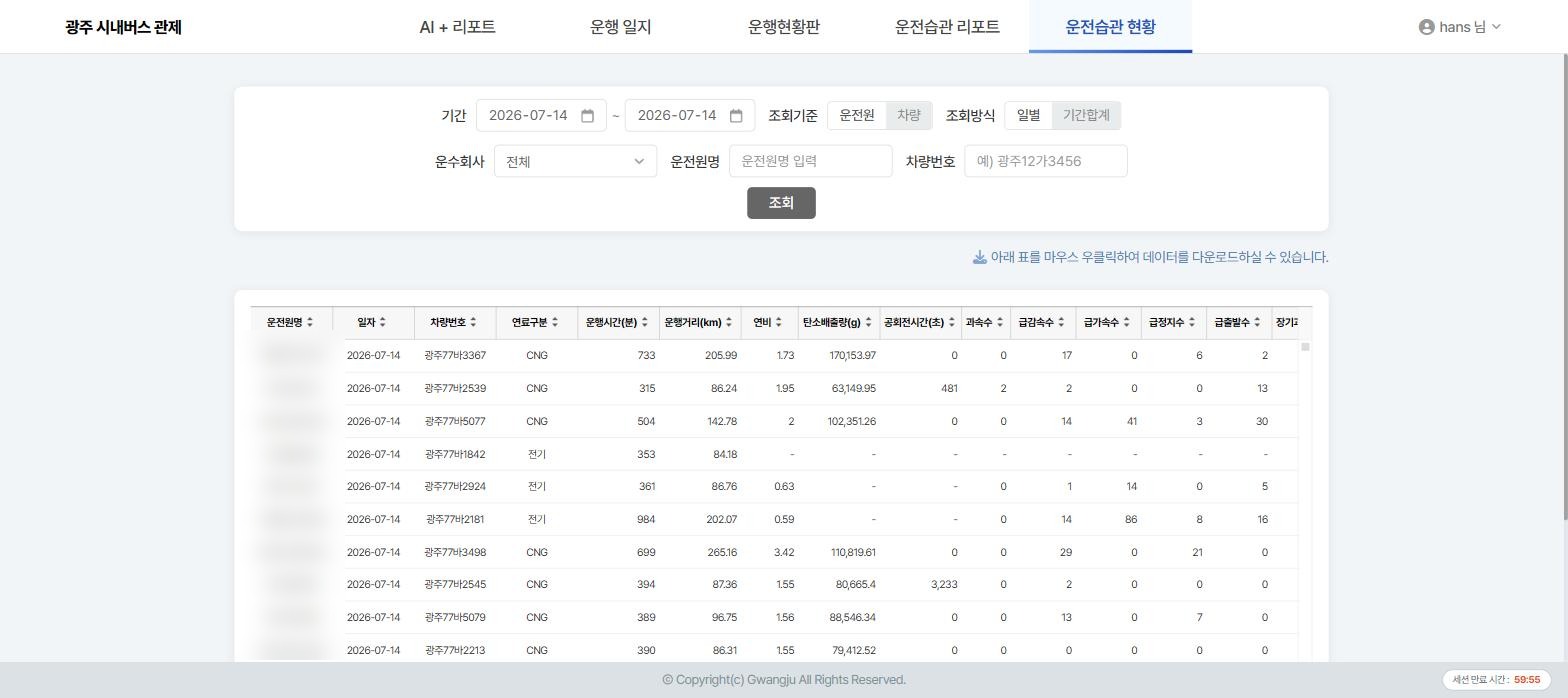
Task: Click vehicle number 광주77바2539
Action: tap(455, 389)
